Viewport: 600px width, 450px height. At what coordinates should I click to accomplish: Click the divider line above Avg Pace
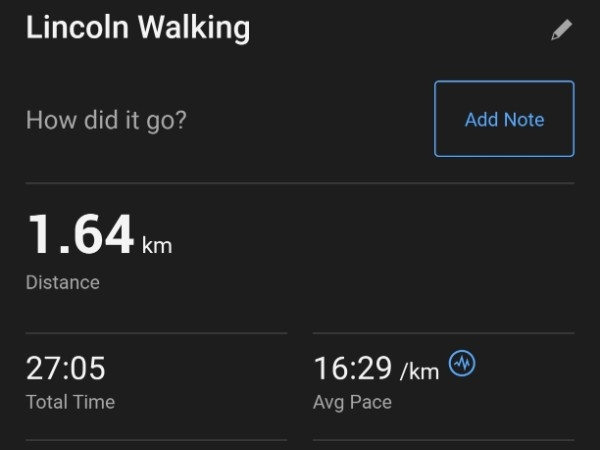click(443, 333)
